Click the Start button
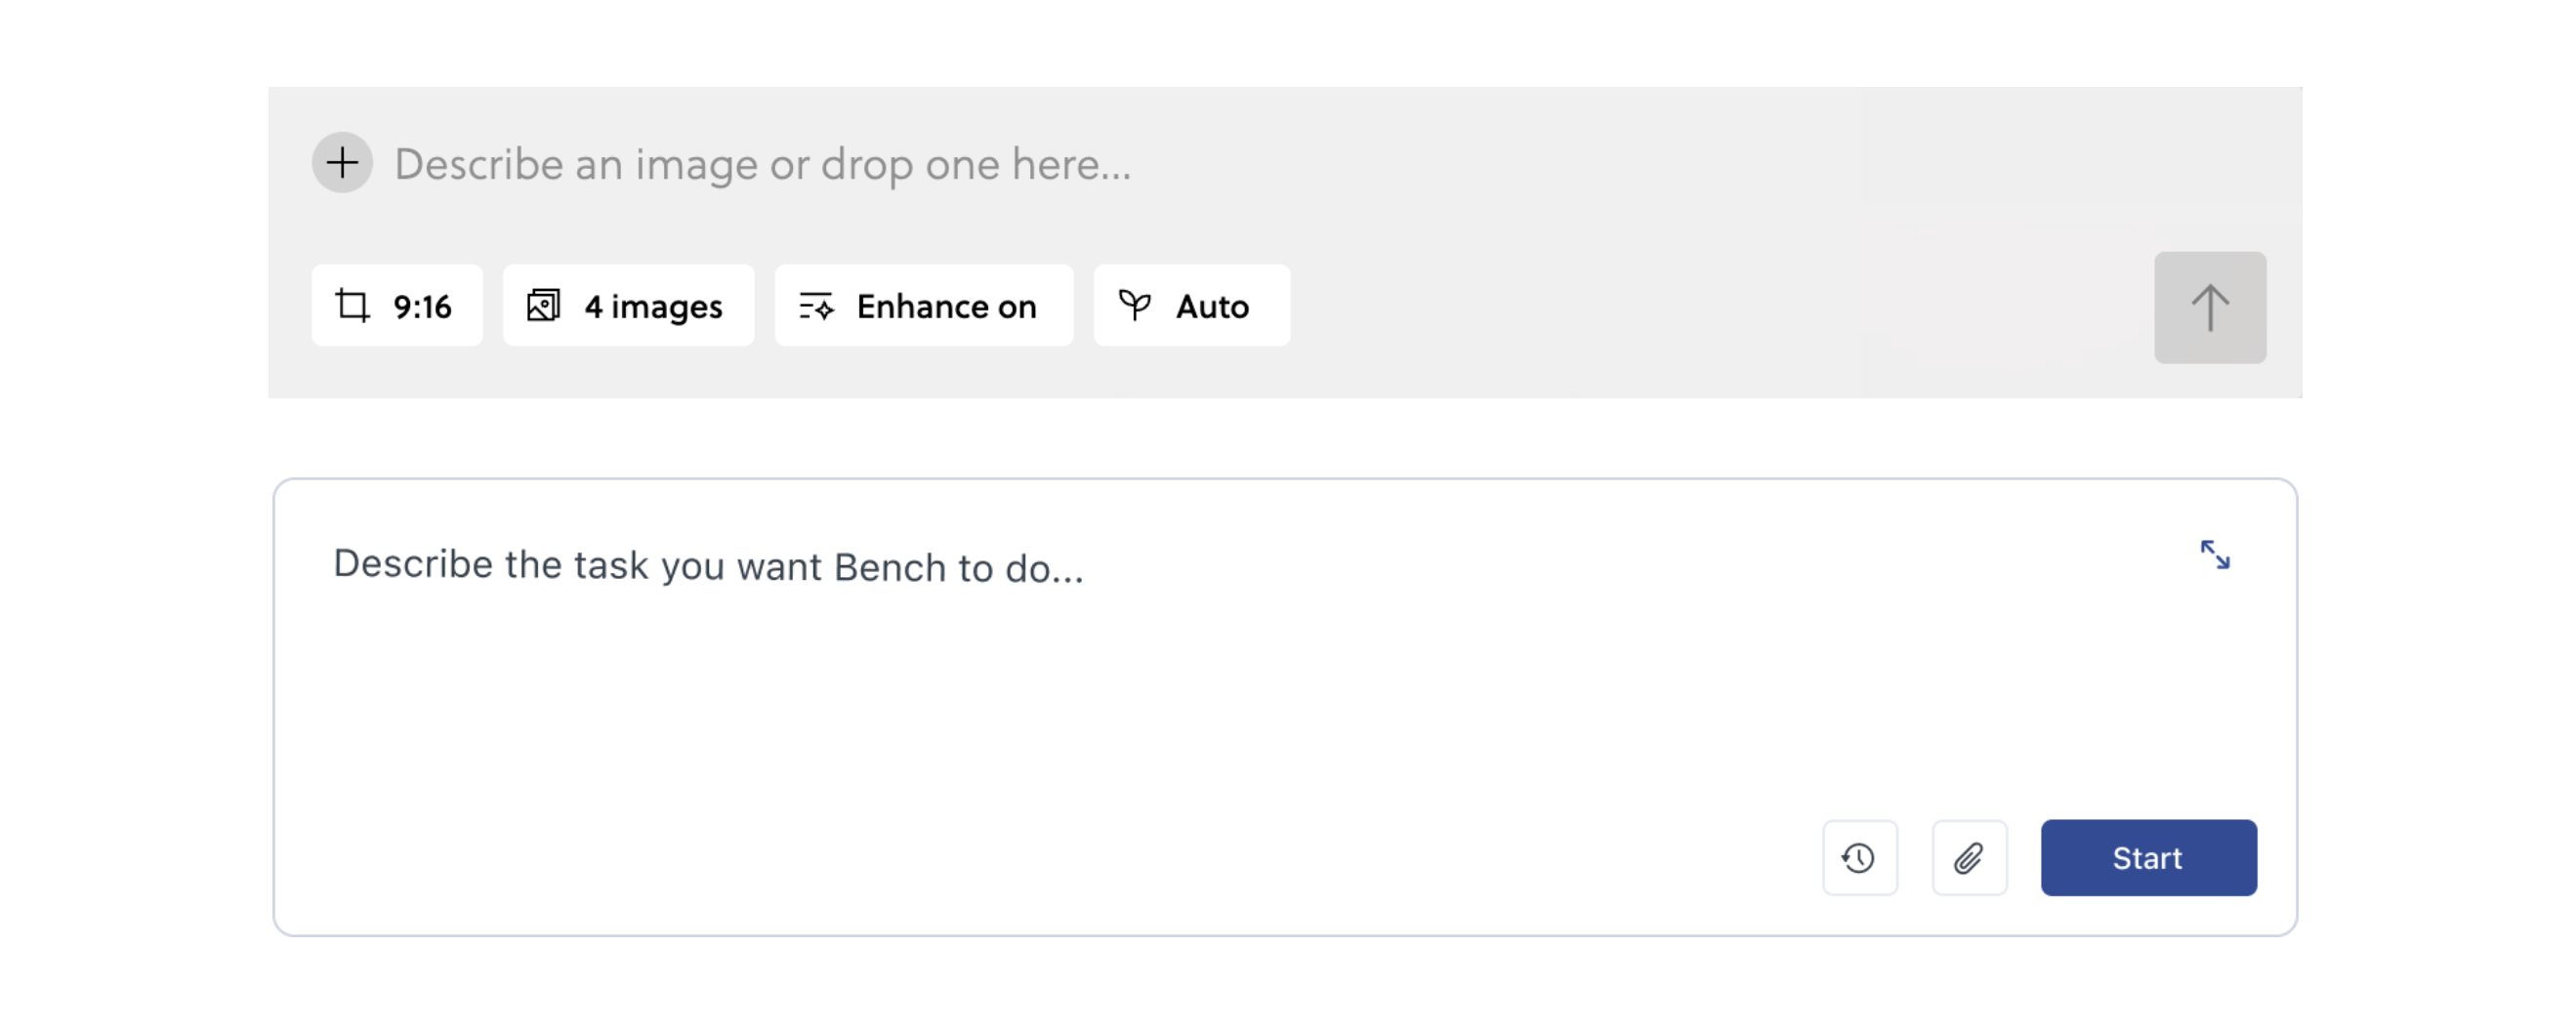 tap(2148, 858)
